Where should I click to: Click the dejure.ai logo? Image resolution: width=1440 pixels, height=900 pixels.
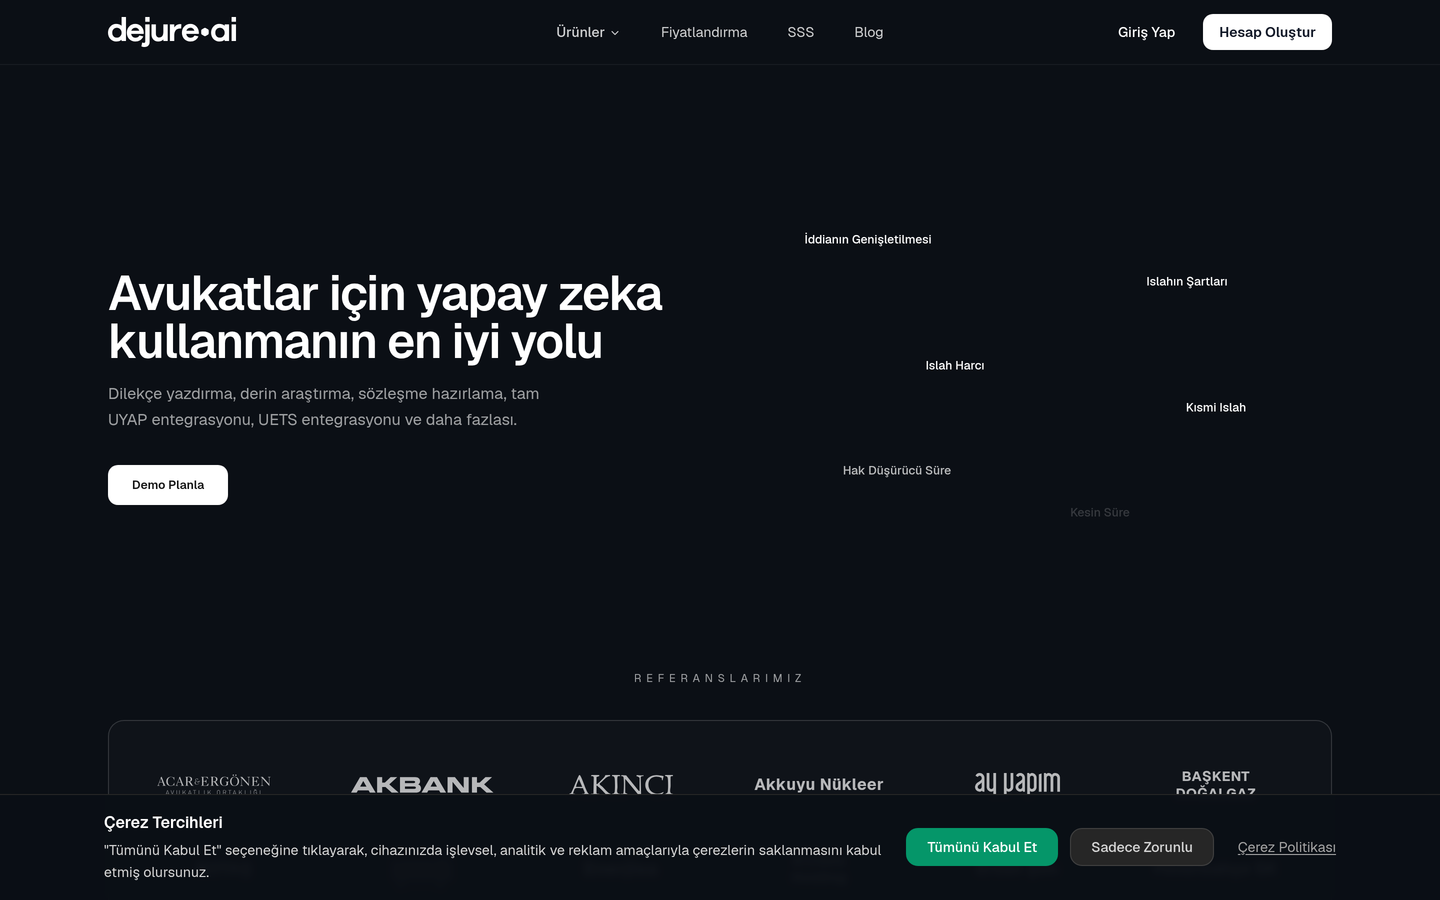click(x=172, y=32)
